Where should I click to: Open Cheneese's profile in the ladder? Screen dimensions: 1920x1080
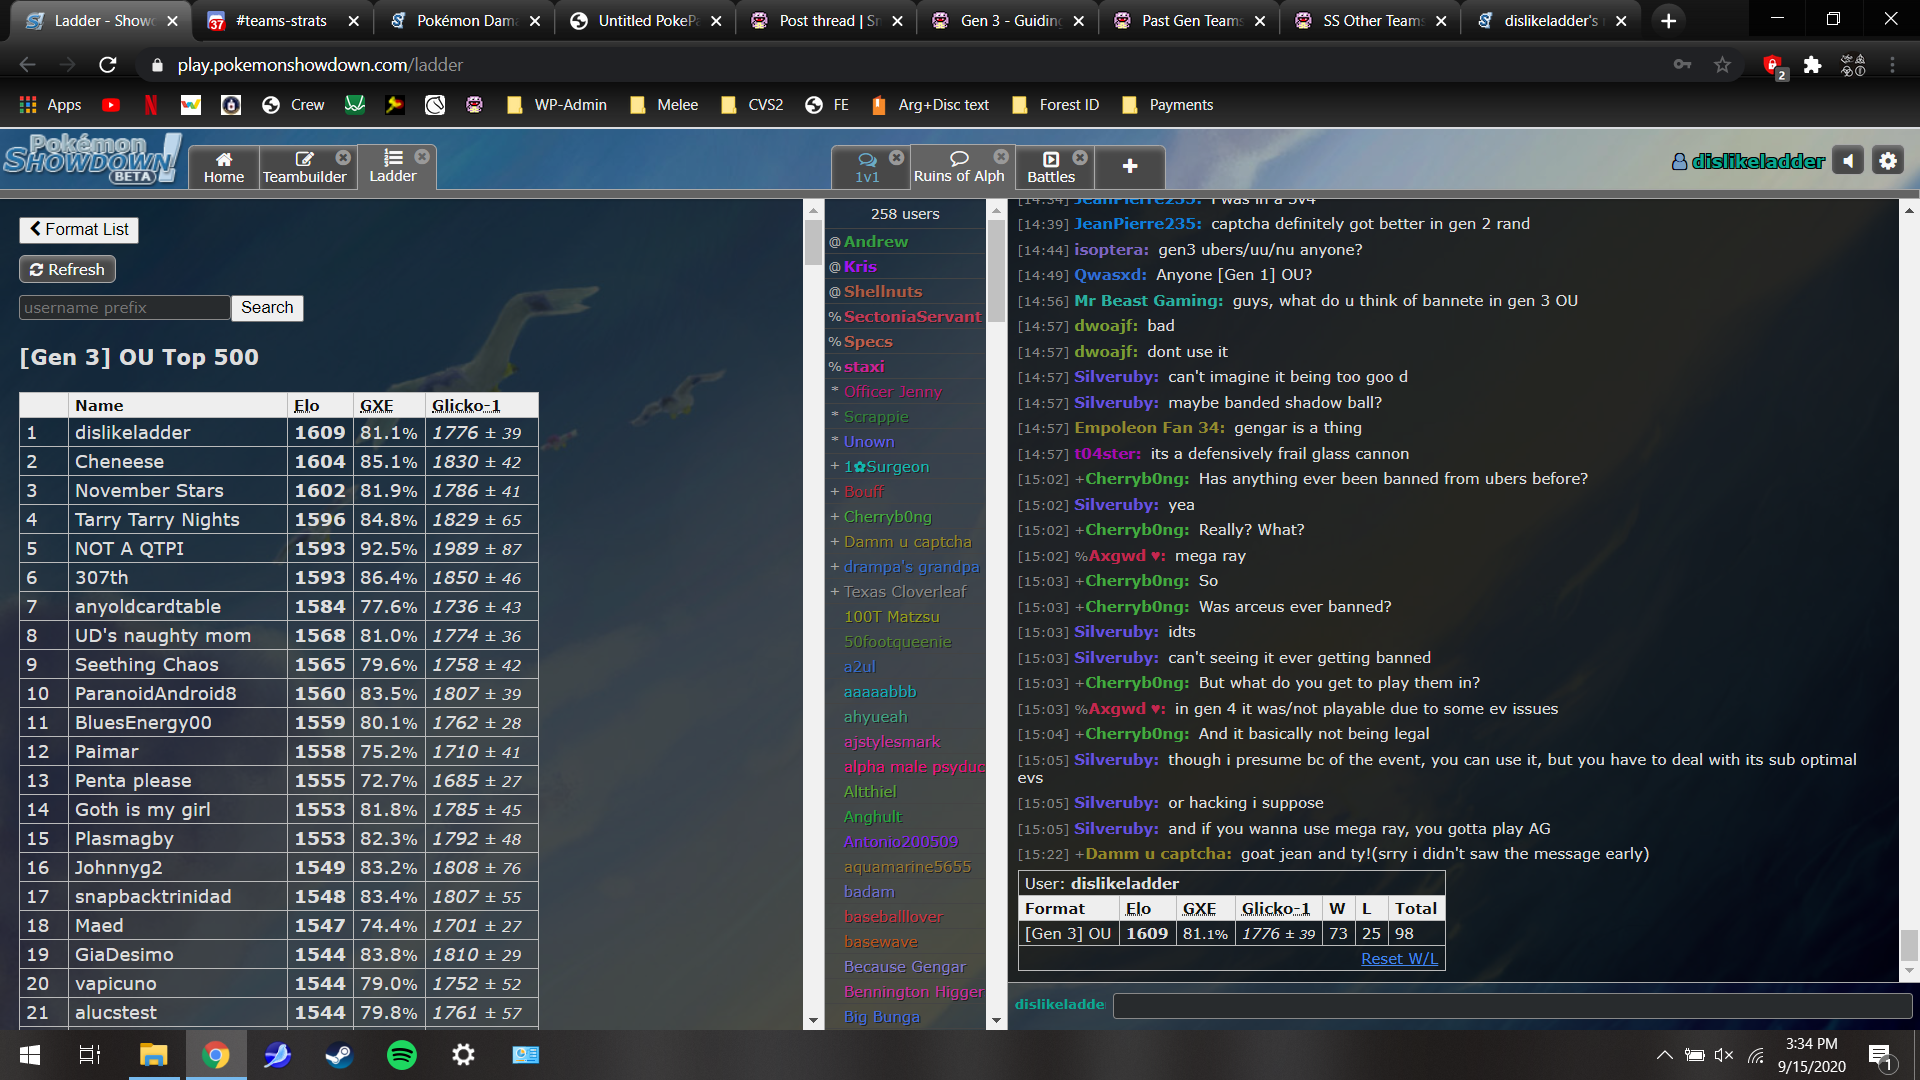119,462
